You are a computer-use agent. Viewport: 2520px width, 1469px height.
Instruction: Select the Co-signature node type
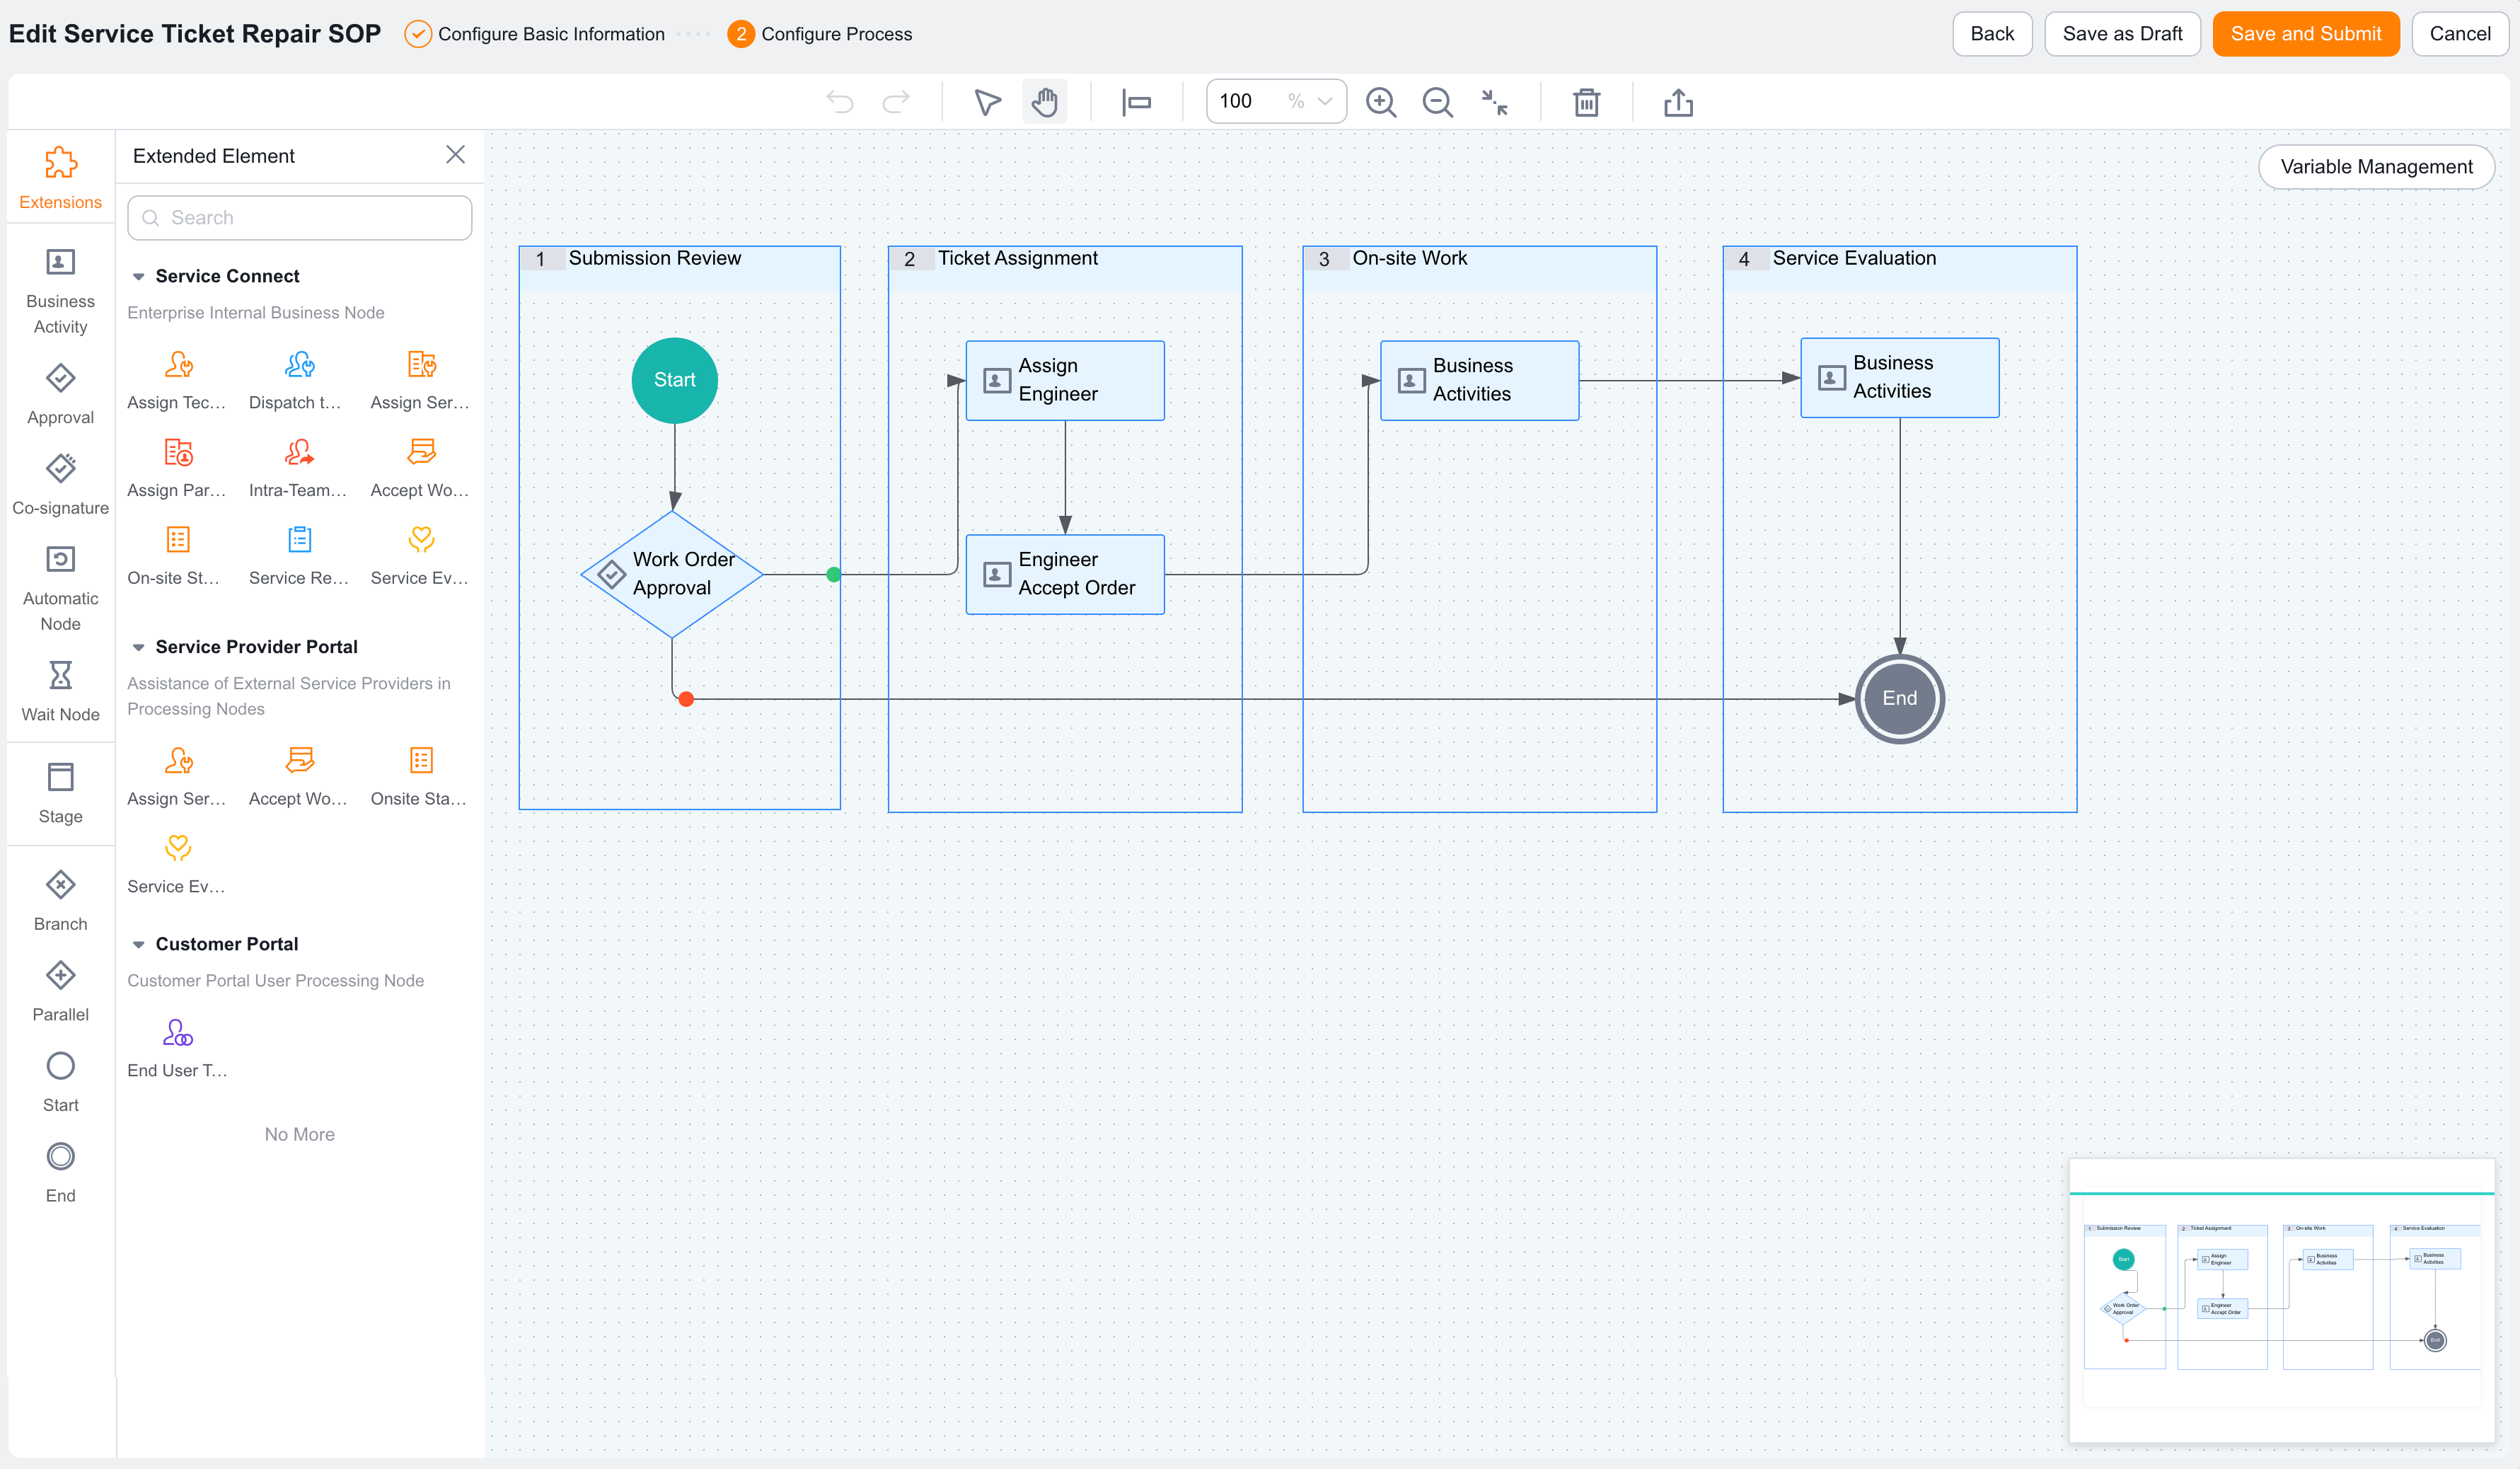tap(61, 485)
